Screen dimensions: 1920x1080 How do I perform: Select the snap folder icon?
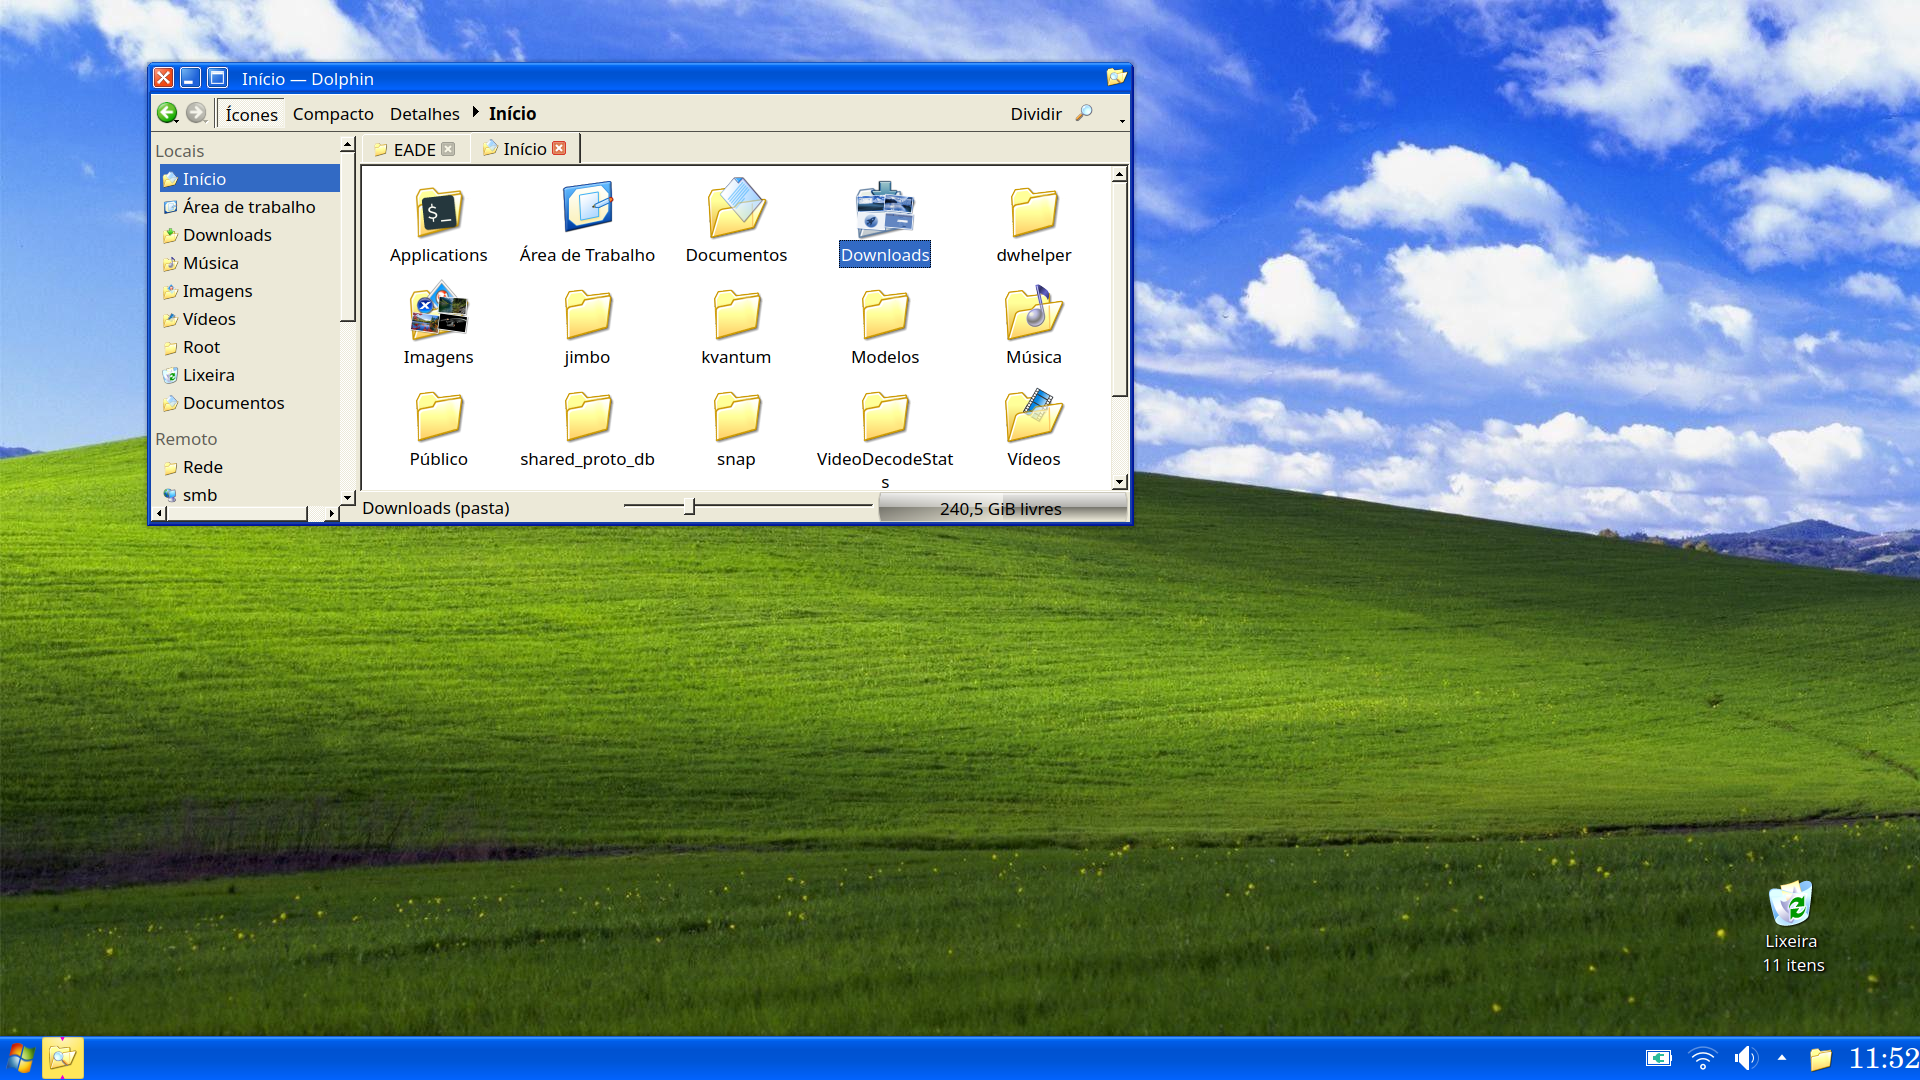(x=737, y=417)
